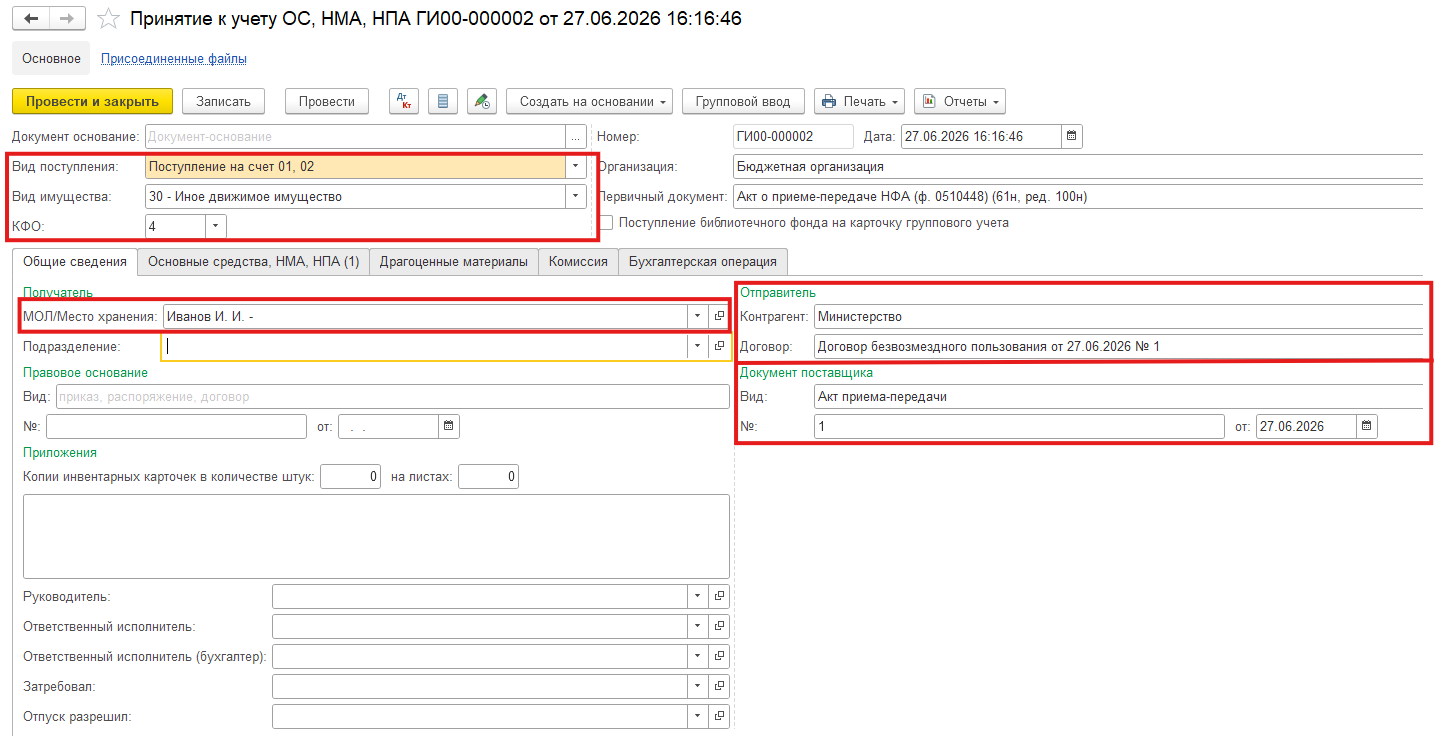Click Организация field Бюджетная организация
The image size is (1434, 736).
[1077, 167]
